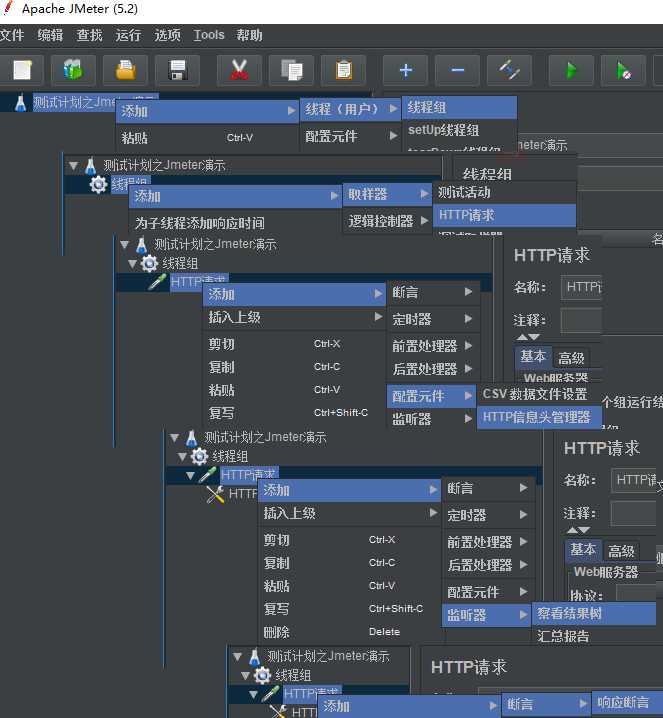Click 粘贴 entry beside 配置元件 and 线程（用户）

[x=207, y=137]
